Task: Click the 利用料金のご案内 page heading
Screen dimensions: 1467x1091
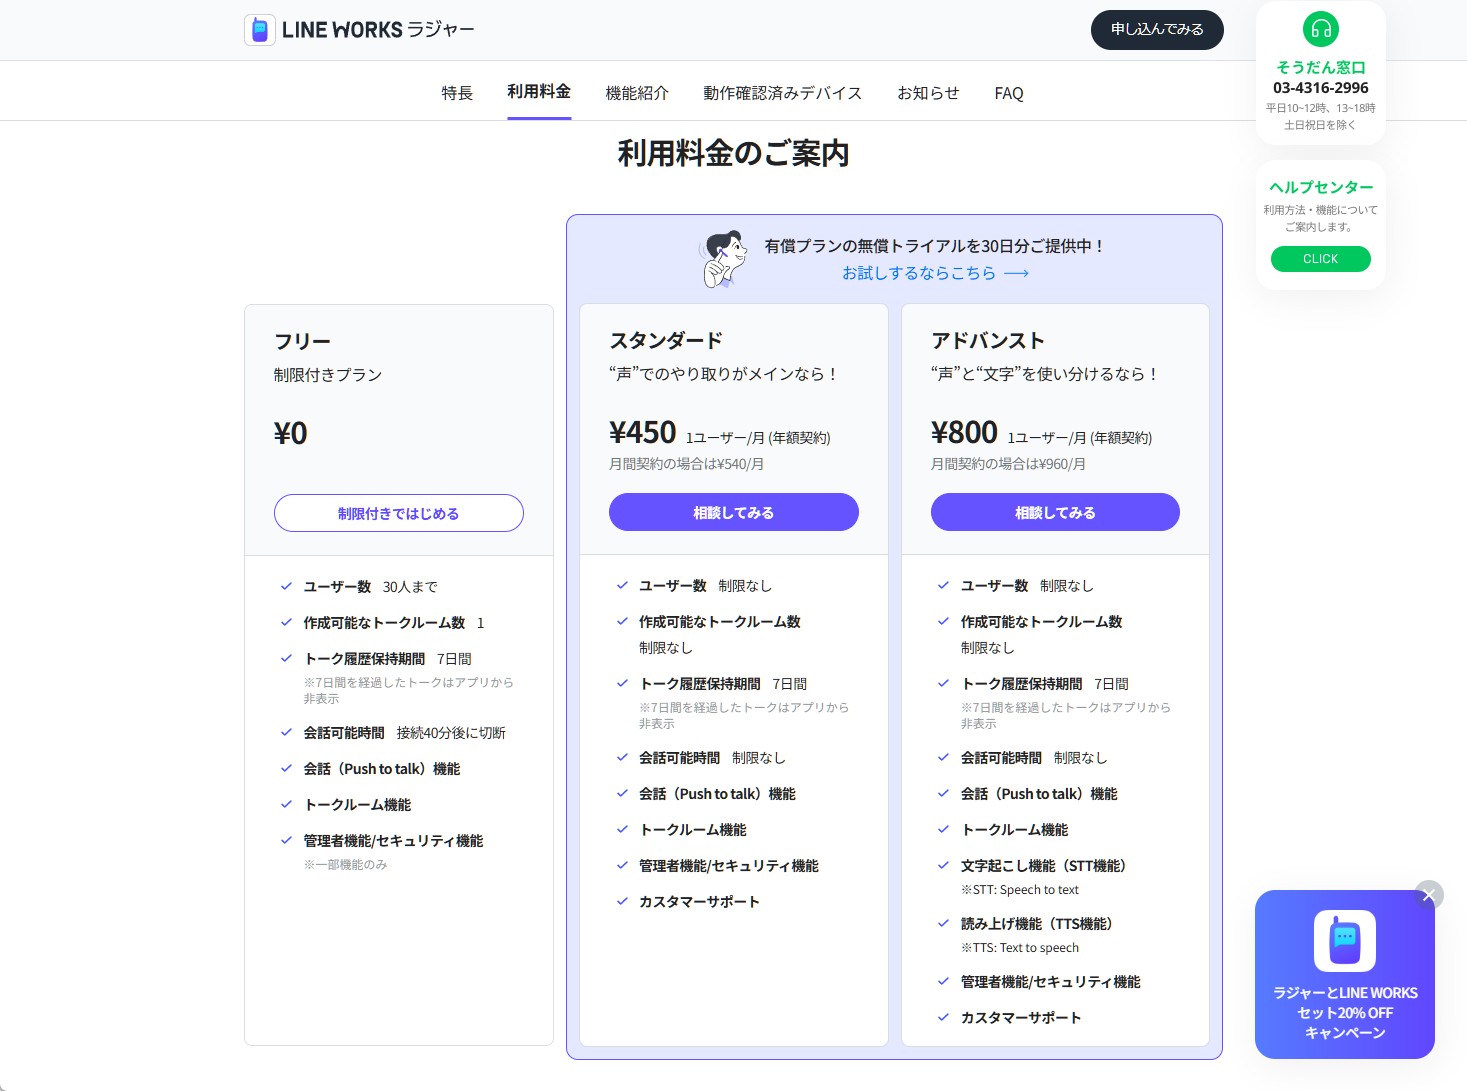Action: [x=734, y=153]
